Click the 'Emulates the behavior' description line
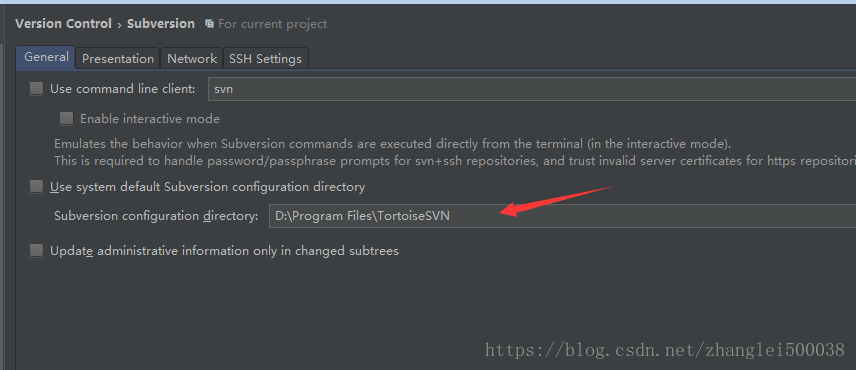The image size is (856, 370). coord(393,145)
